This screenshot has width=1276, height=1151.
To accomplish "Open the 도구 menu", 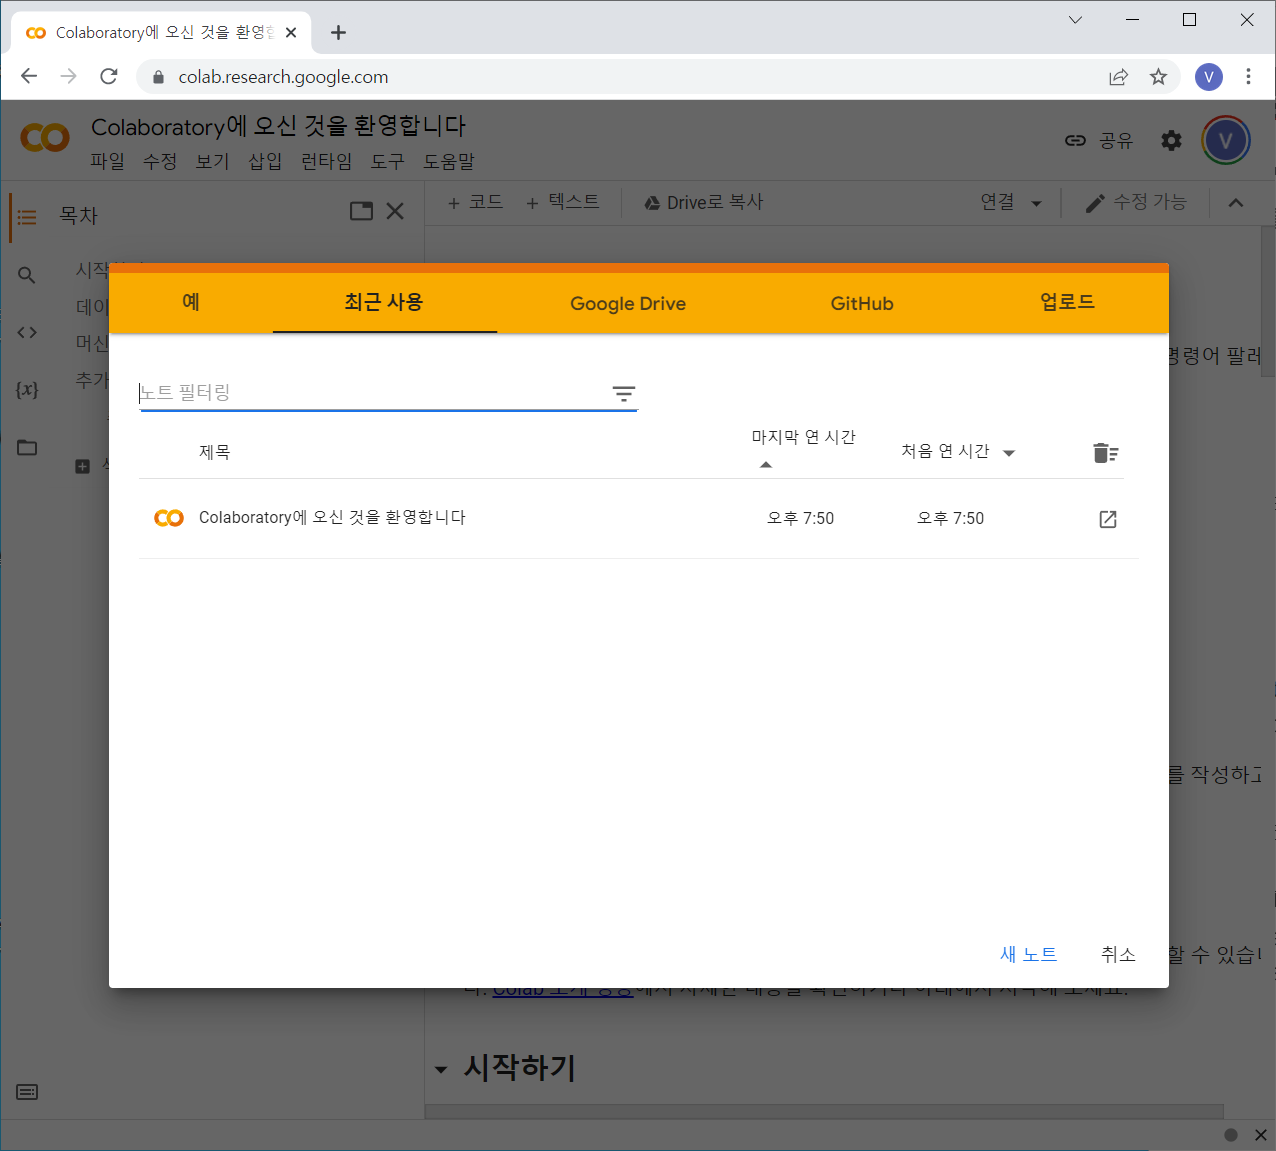I will click(x=387, y=161).
